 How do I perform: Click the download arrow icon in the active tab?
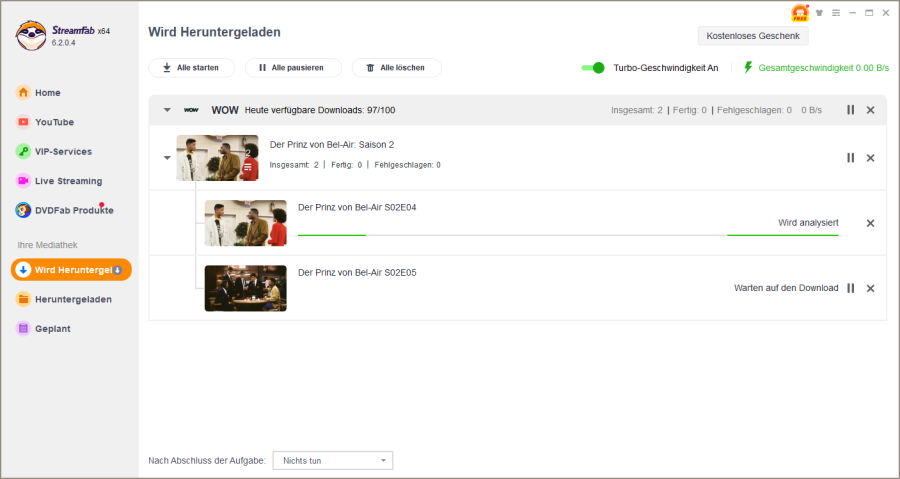23,270
